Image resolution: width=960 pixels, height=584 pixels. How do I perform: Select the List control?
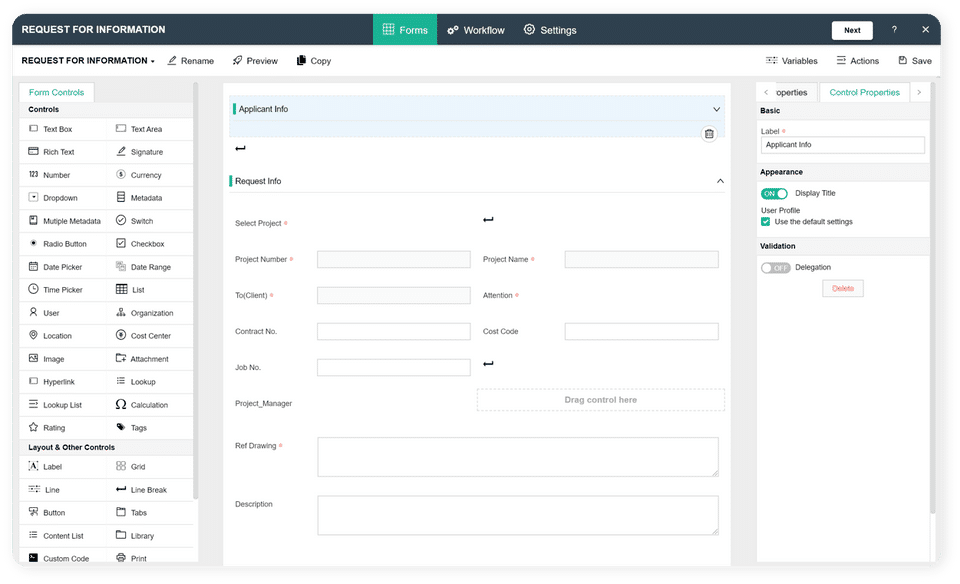[130, 290]
